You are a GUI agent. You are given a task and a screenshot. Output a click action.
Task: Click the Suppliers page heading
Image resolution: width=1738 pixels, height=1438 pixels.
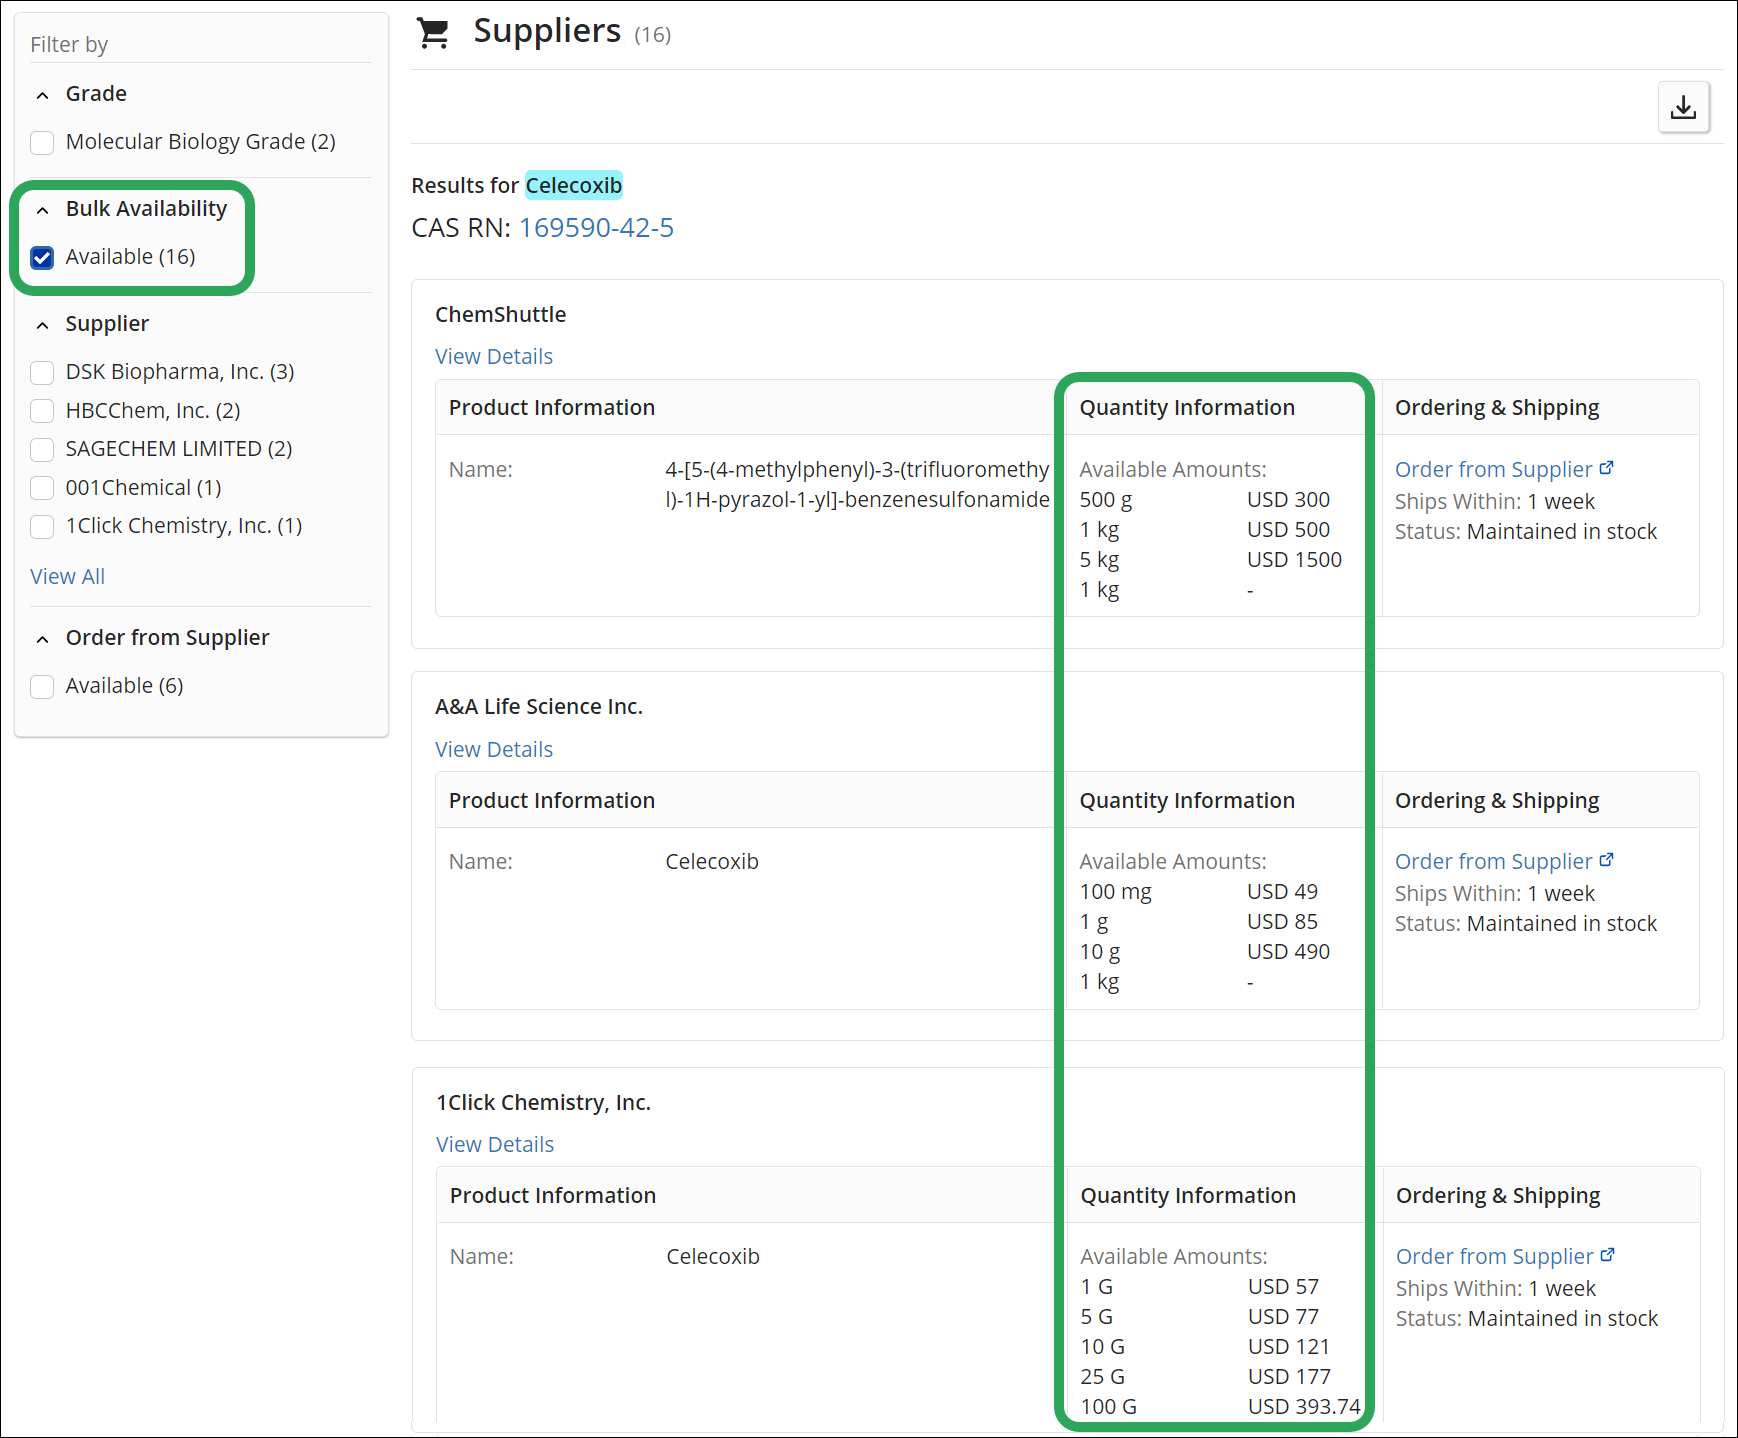[547, 31]
